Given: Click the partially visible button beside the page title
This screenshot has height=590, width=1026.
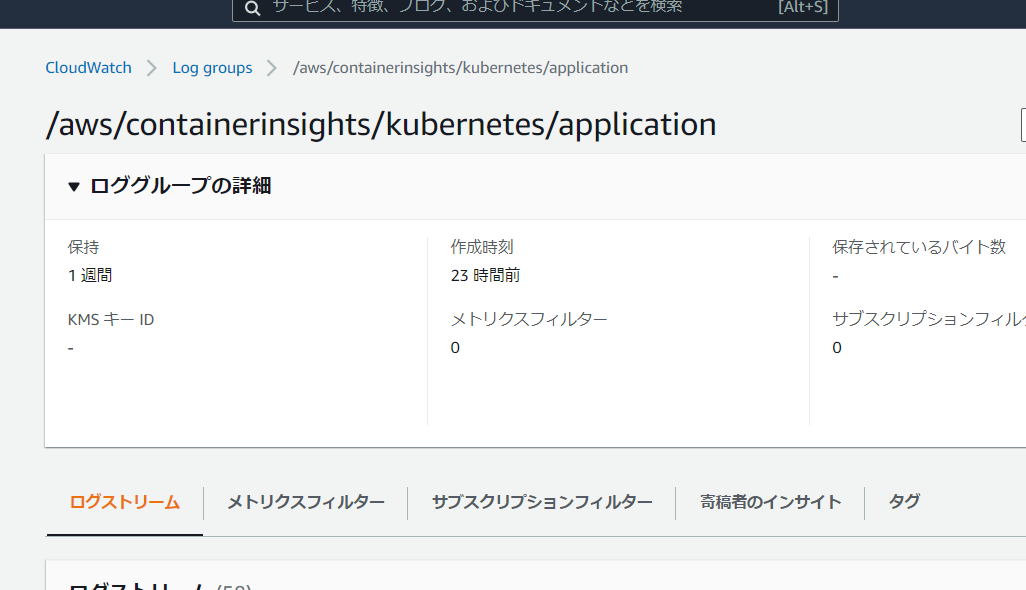Looking at the screenshot, I should [1022, 125].
